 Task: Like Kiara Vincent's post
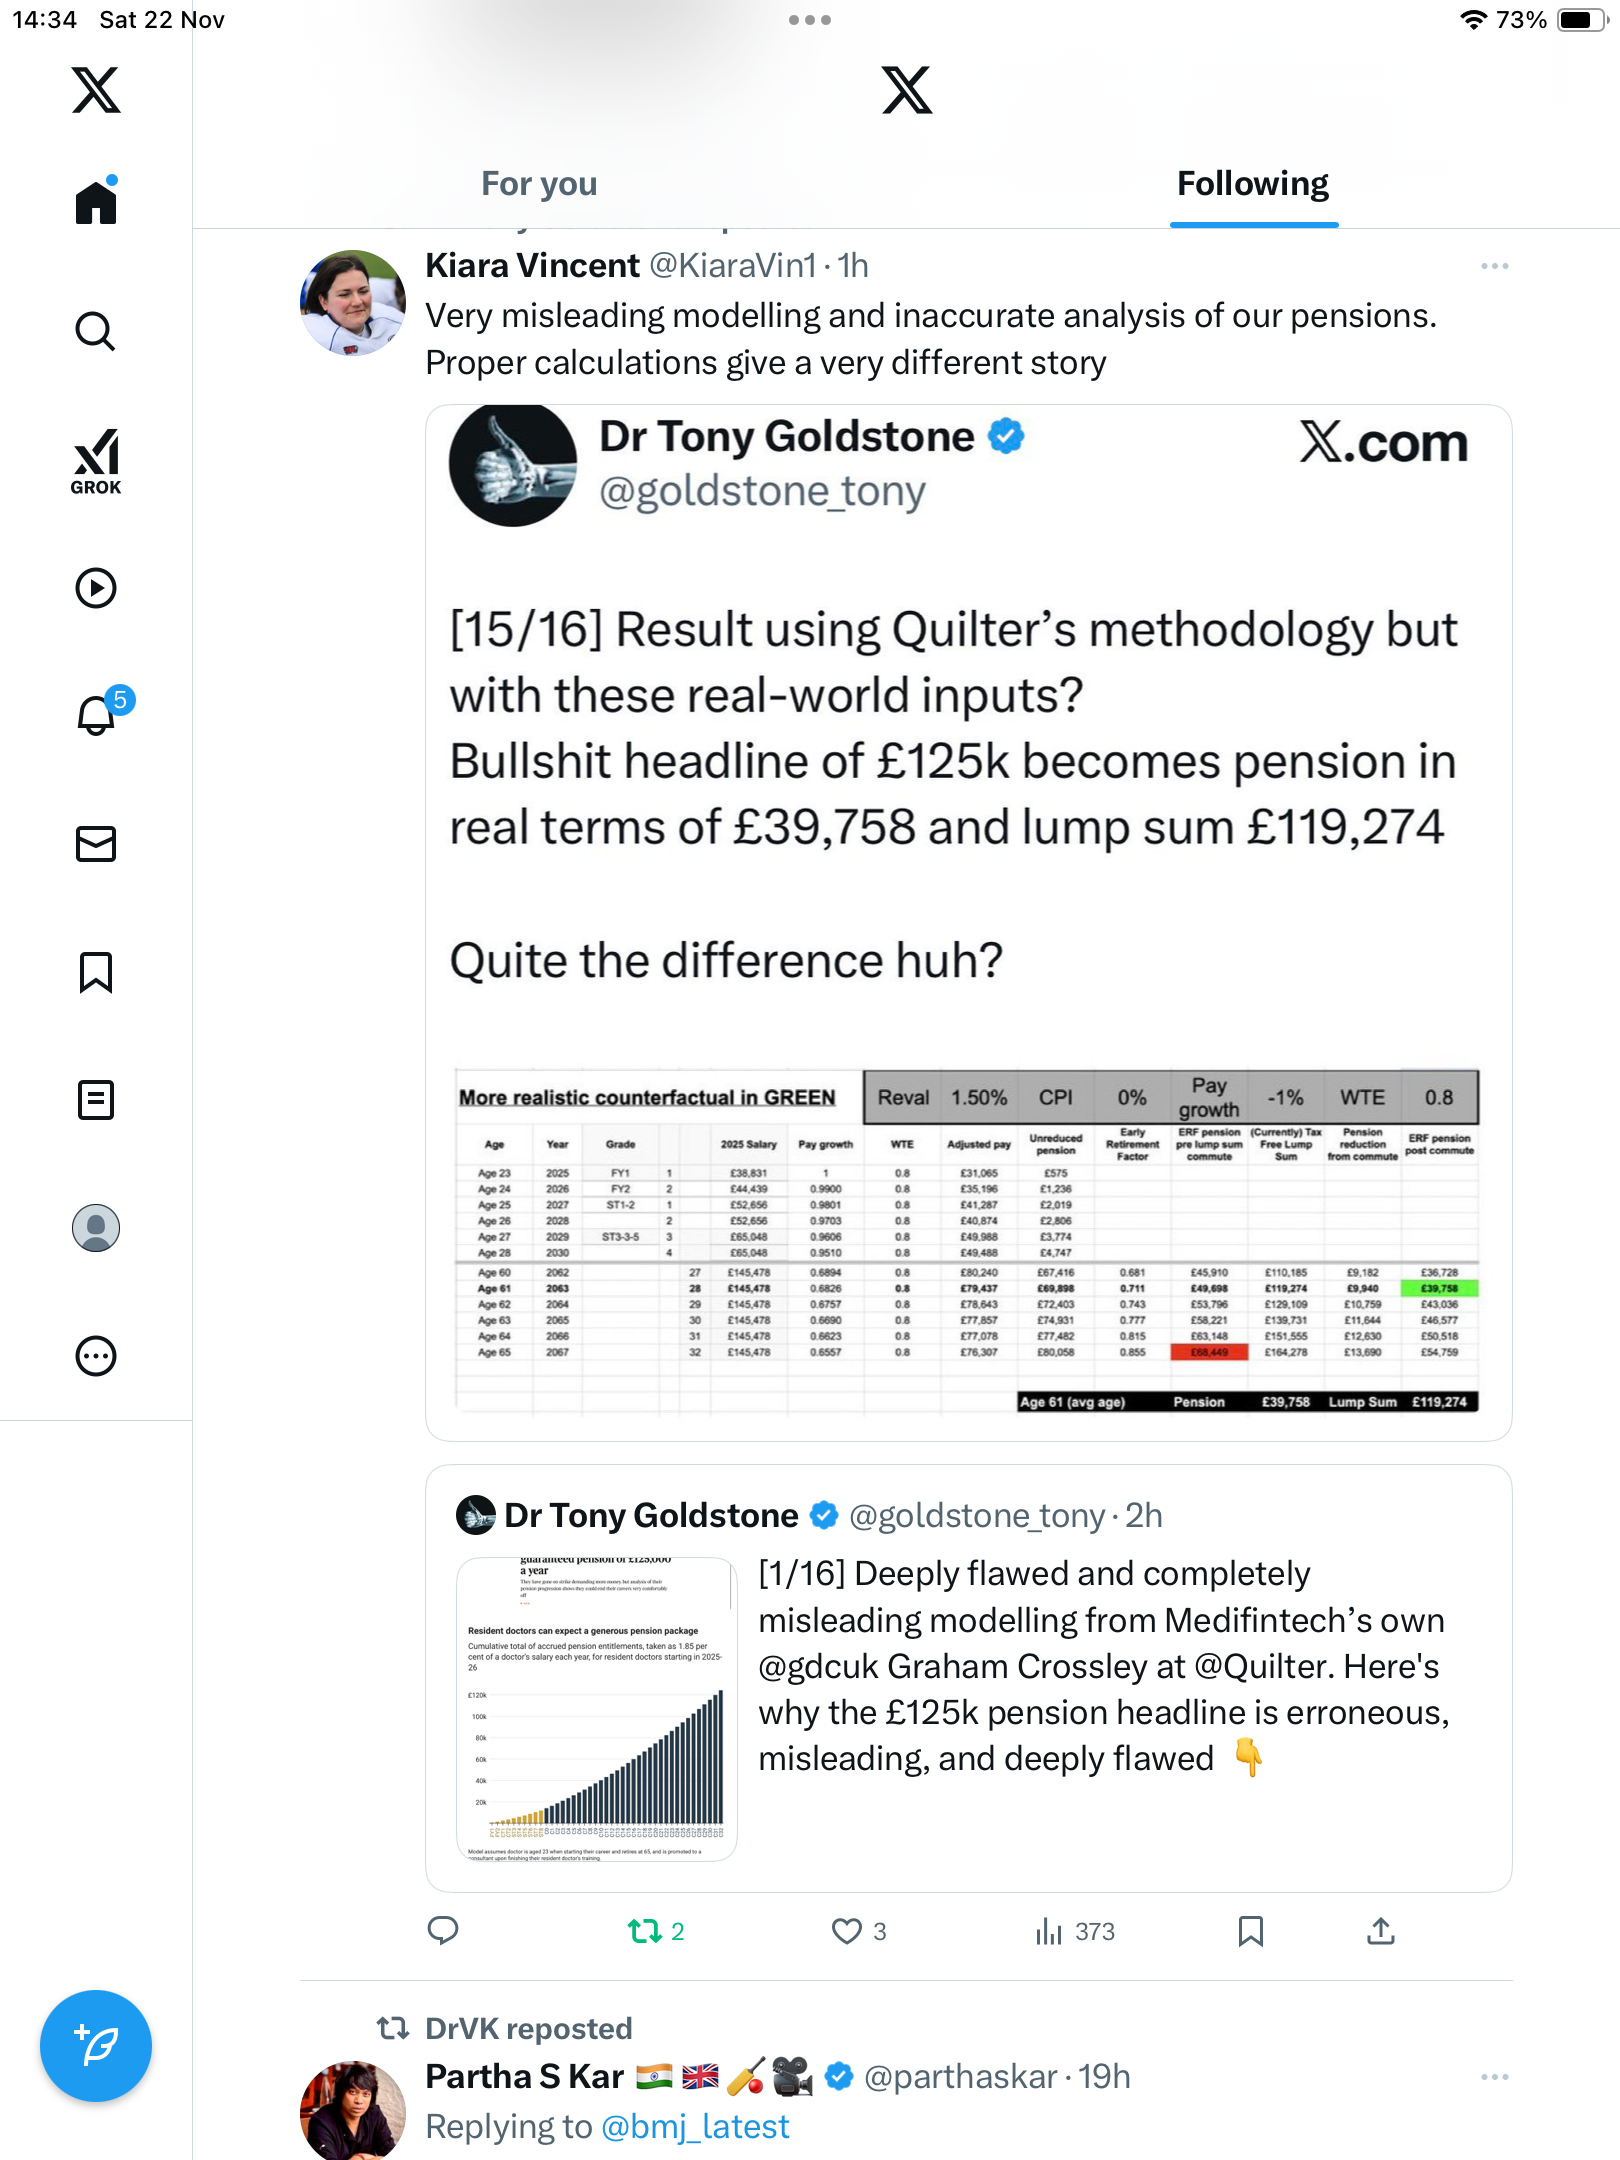pos(847,1931)
